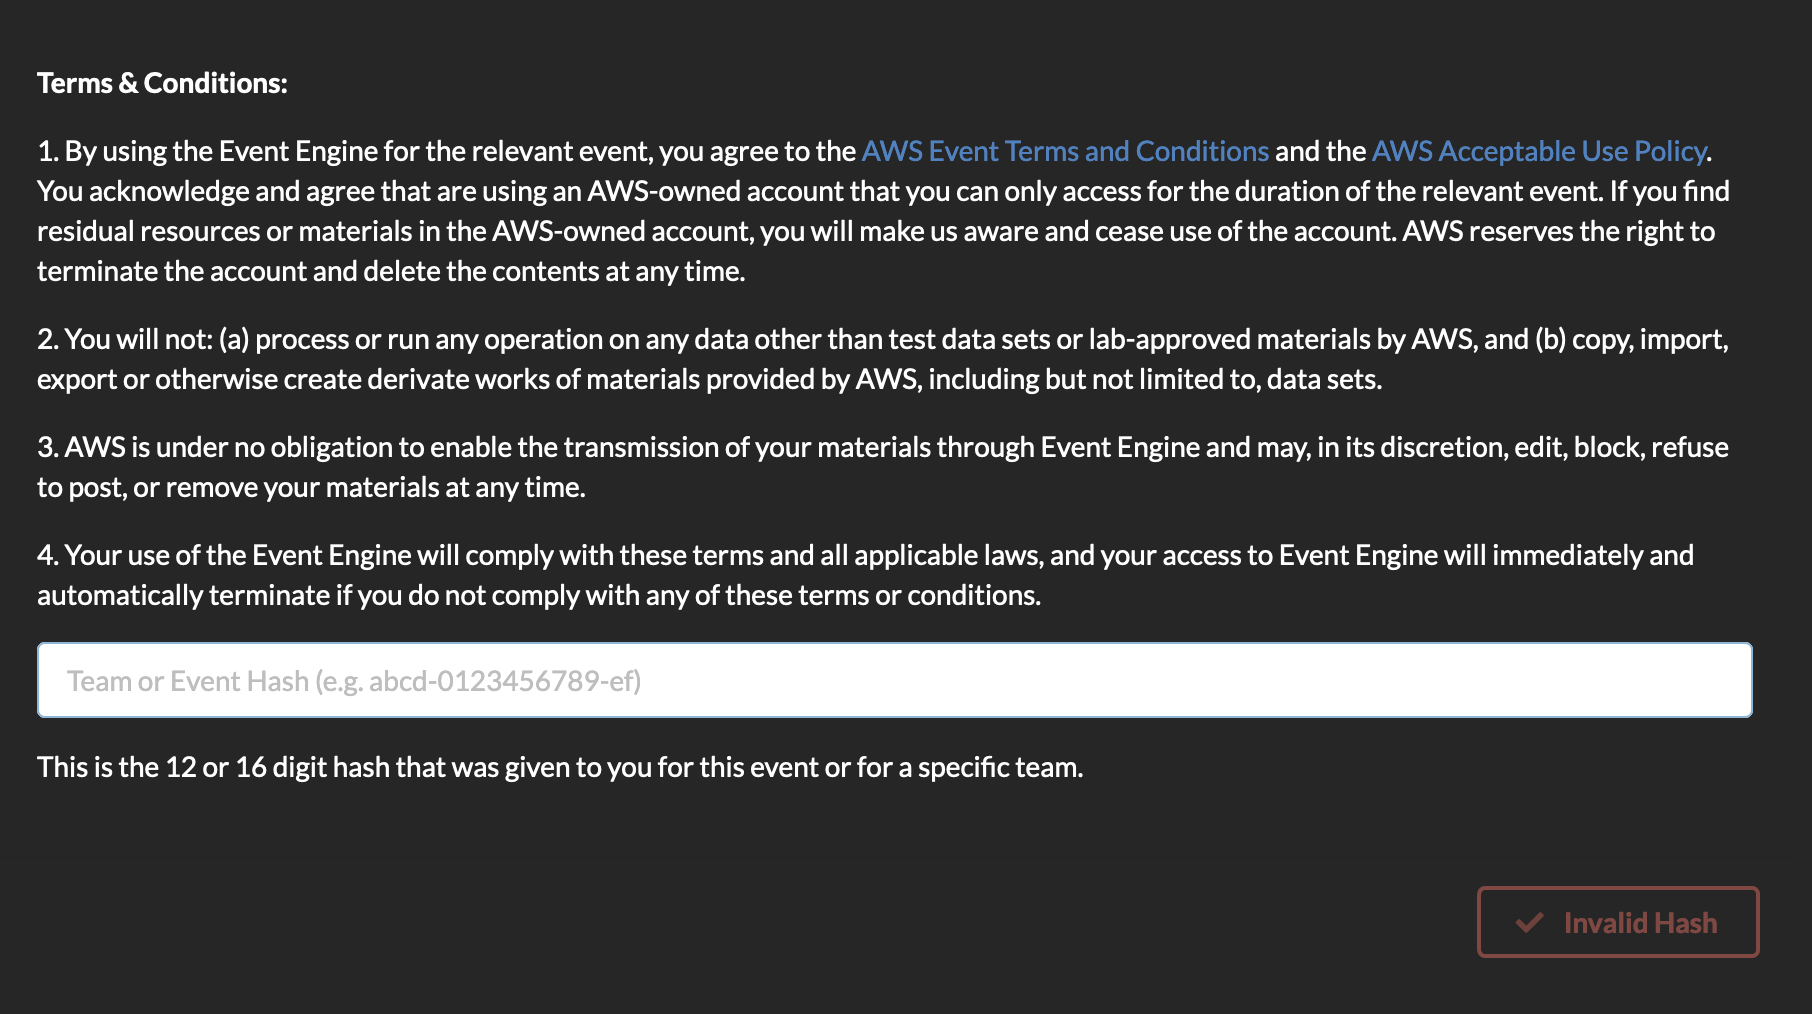Click the line starting '3. AWS is under no obligation'
Image resolution: width=1812 pixels, height=1014 pixels.
pos(883,447)
